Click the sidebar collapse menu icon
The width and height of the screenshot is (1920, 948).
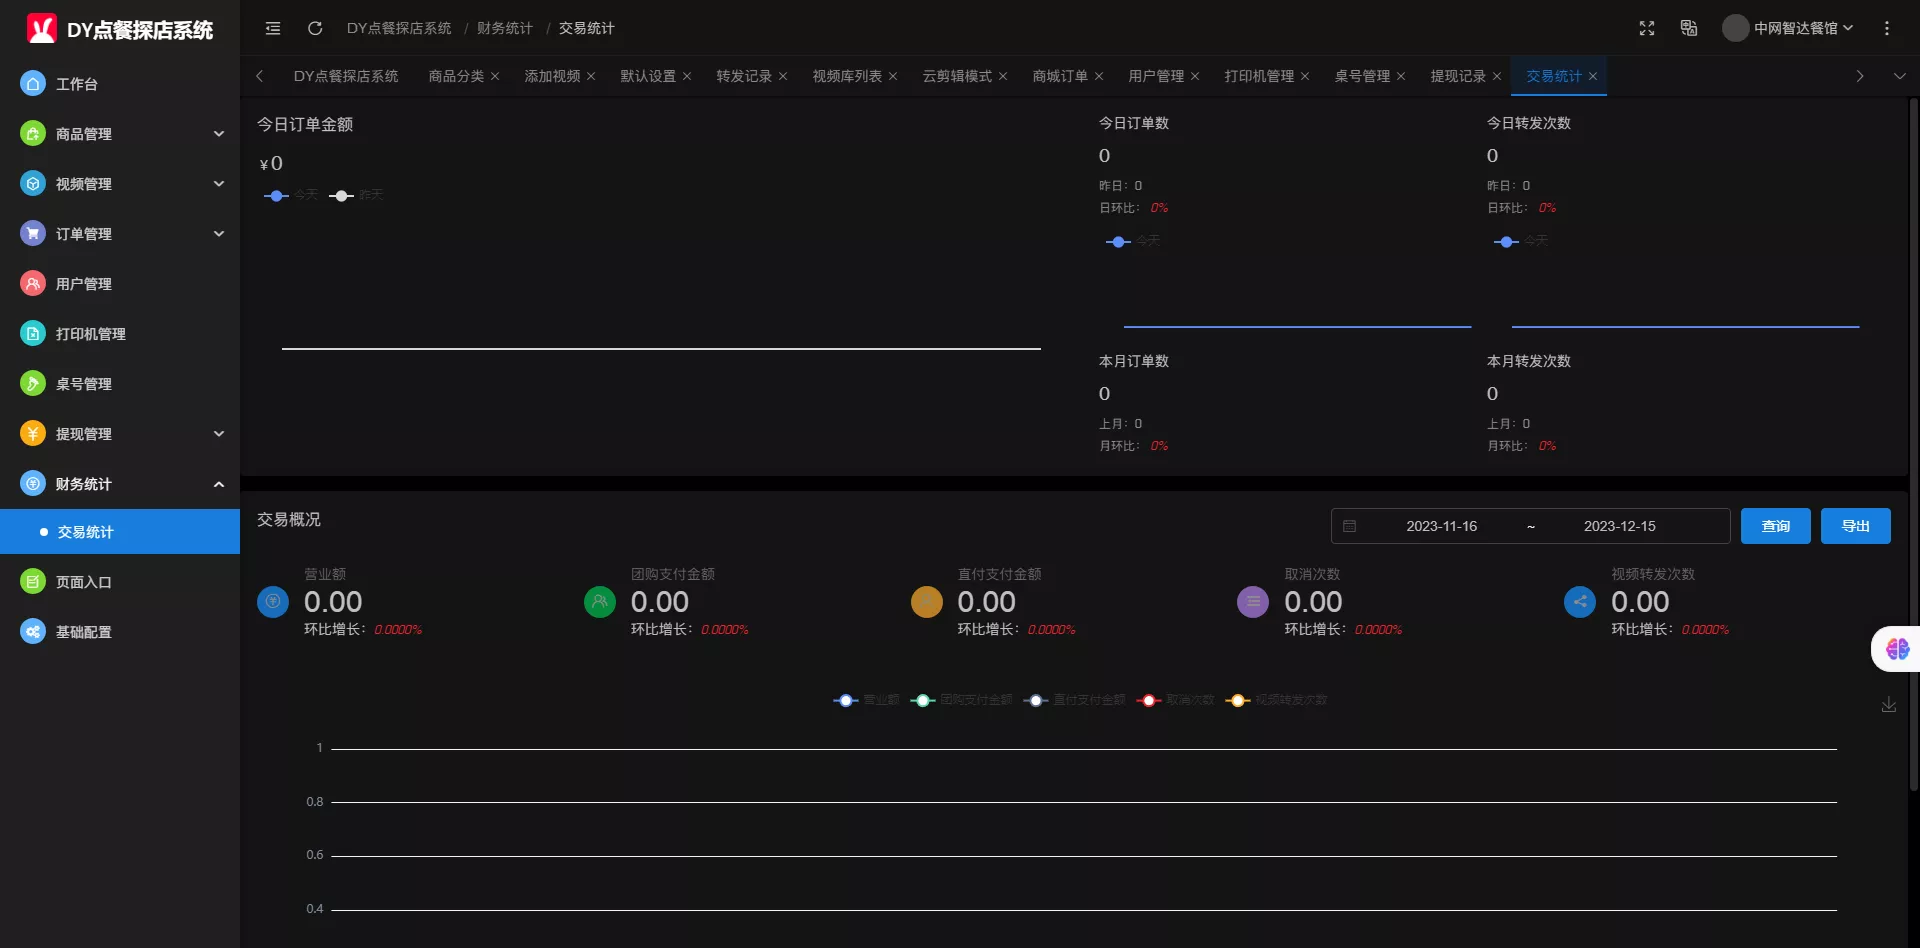point(273,28)
